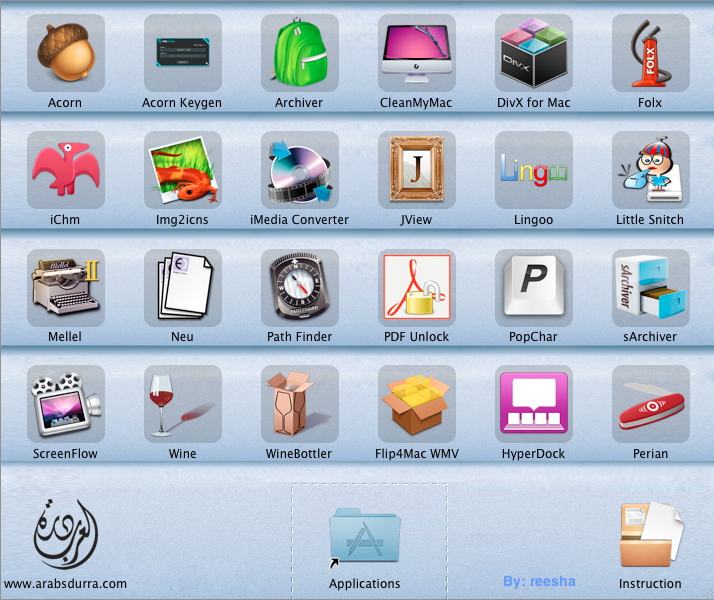Click the Little Snitch icon
Screen dimensions: 714x600
click(x=651, y=170)
